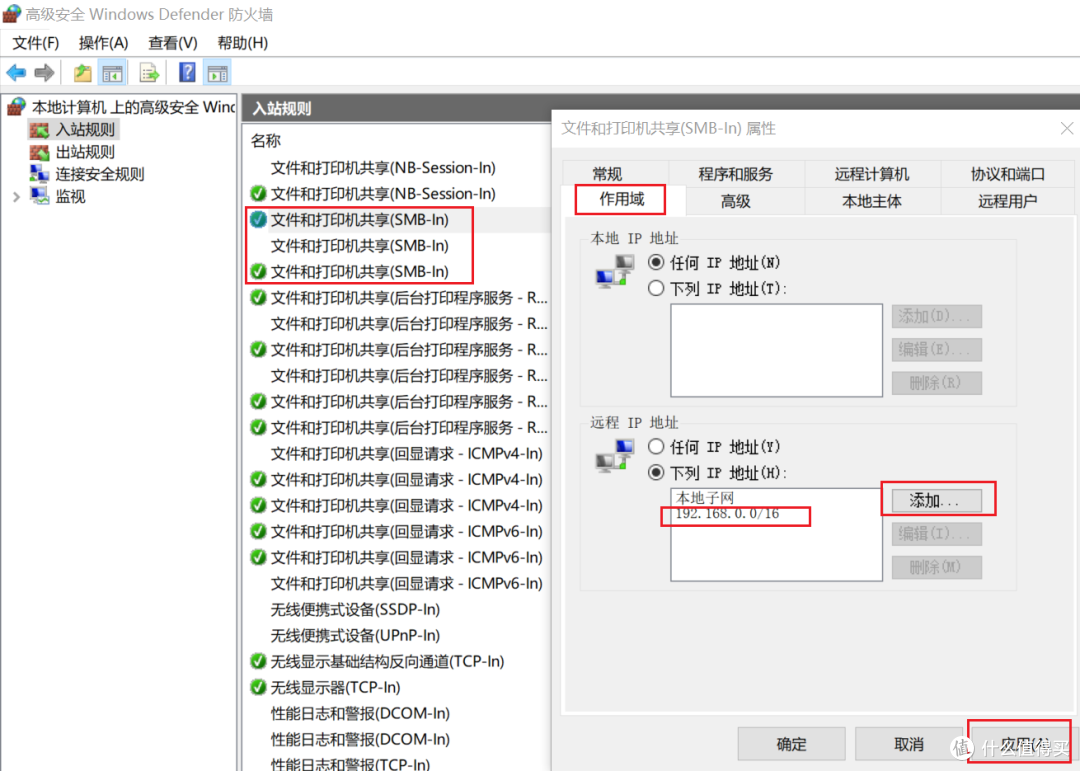Switch to the 远程计算机 tab

[x=871, y=174]
